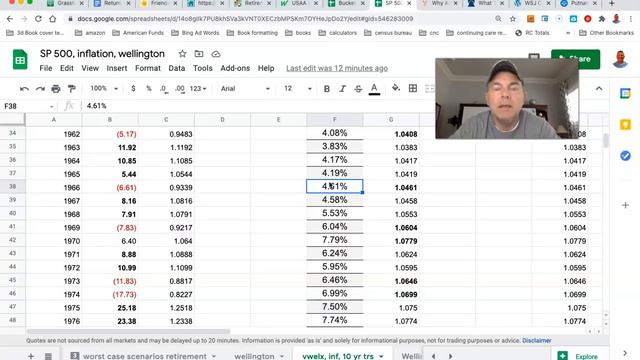Open worst case scenarios retirement tab menu

click(x=214, y=356)
